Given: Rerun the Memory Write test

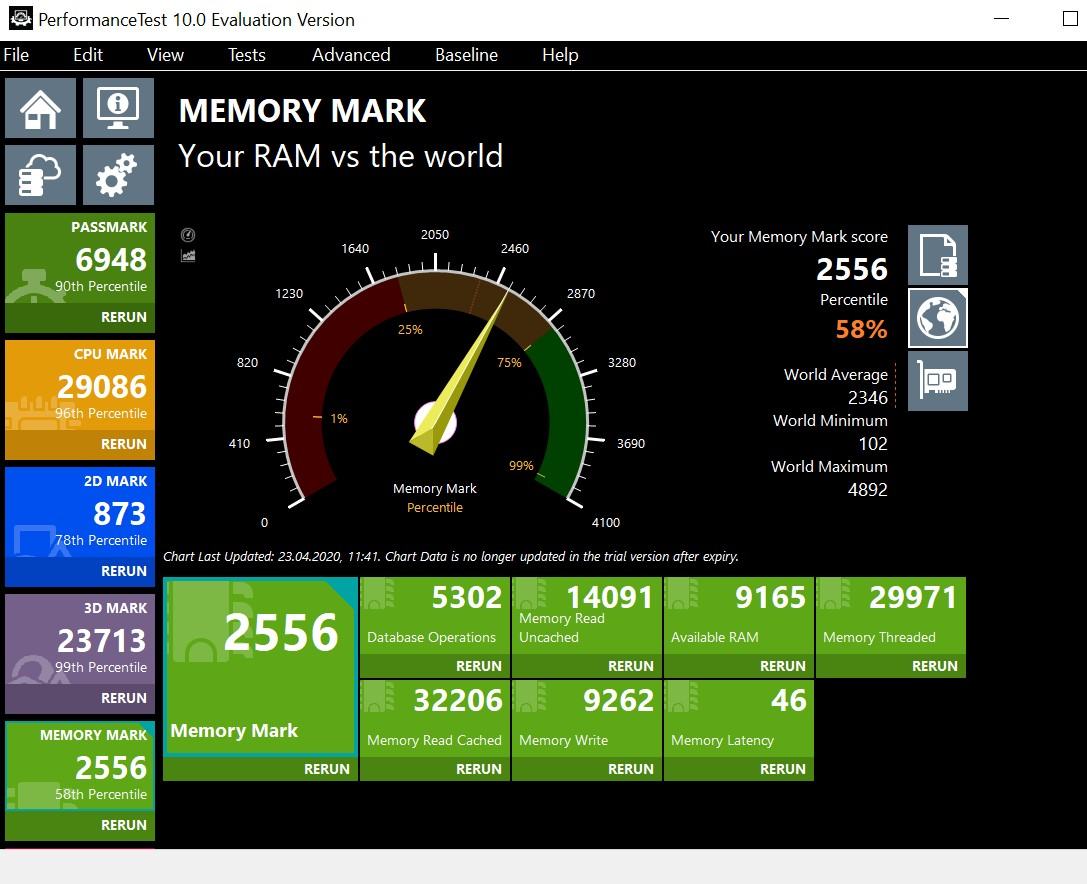Looking at the screenshot, I should [x=630, y=769].
